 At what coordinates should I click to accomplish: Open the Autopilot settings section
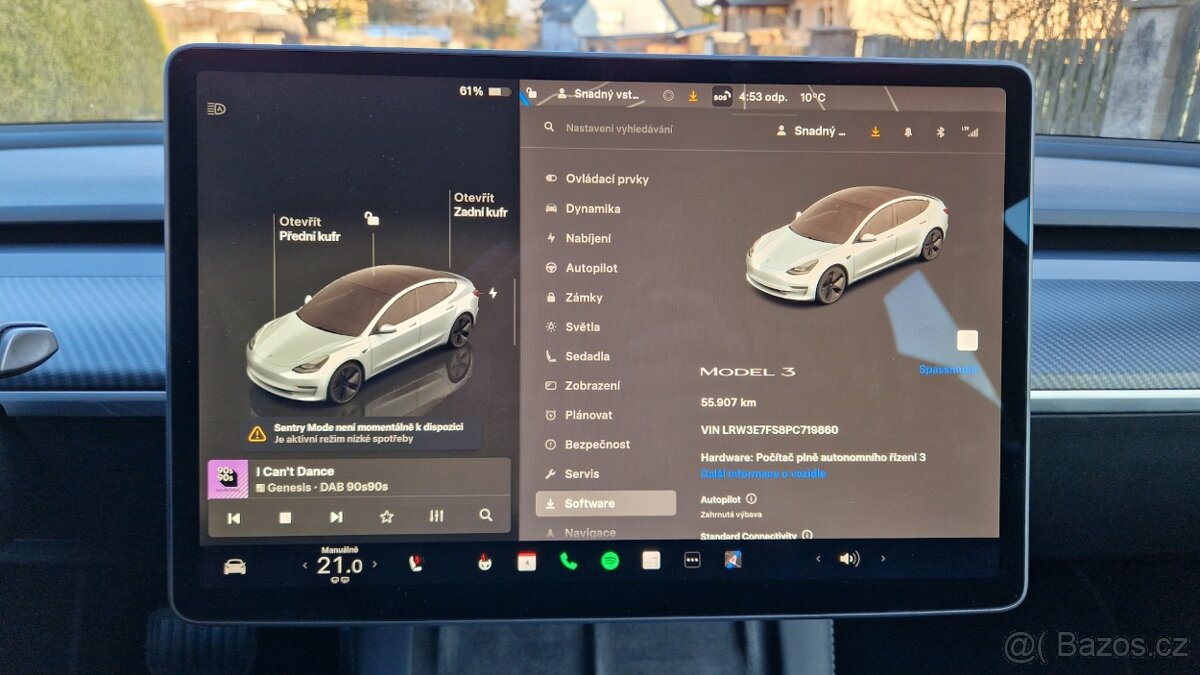click(x=589, y=267)
